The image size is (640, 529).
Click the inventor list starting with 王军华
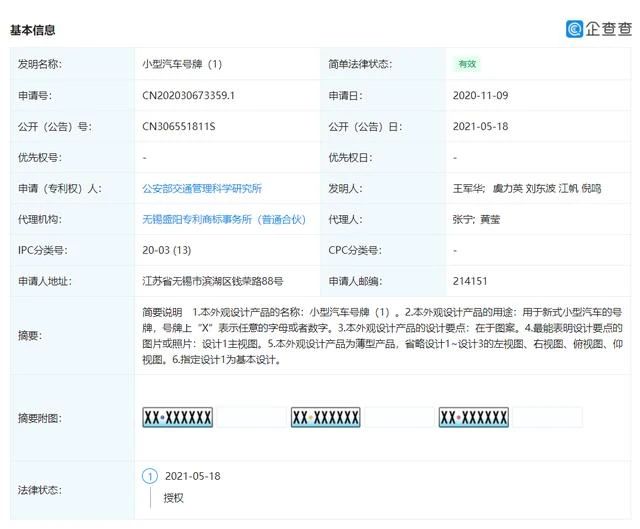(x=527, y=188)
